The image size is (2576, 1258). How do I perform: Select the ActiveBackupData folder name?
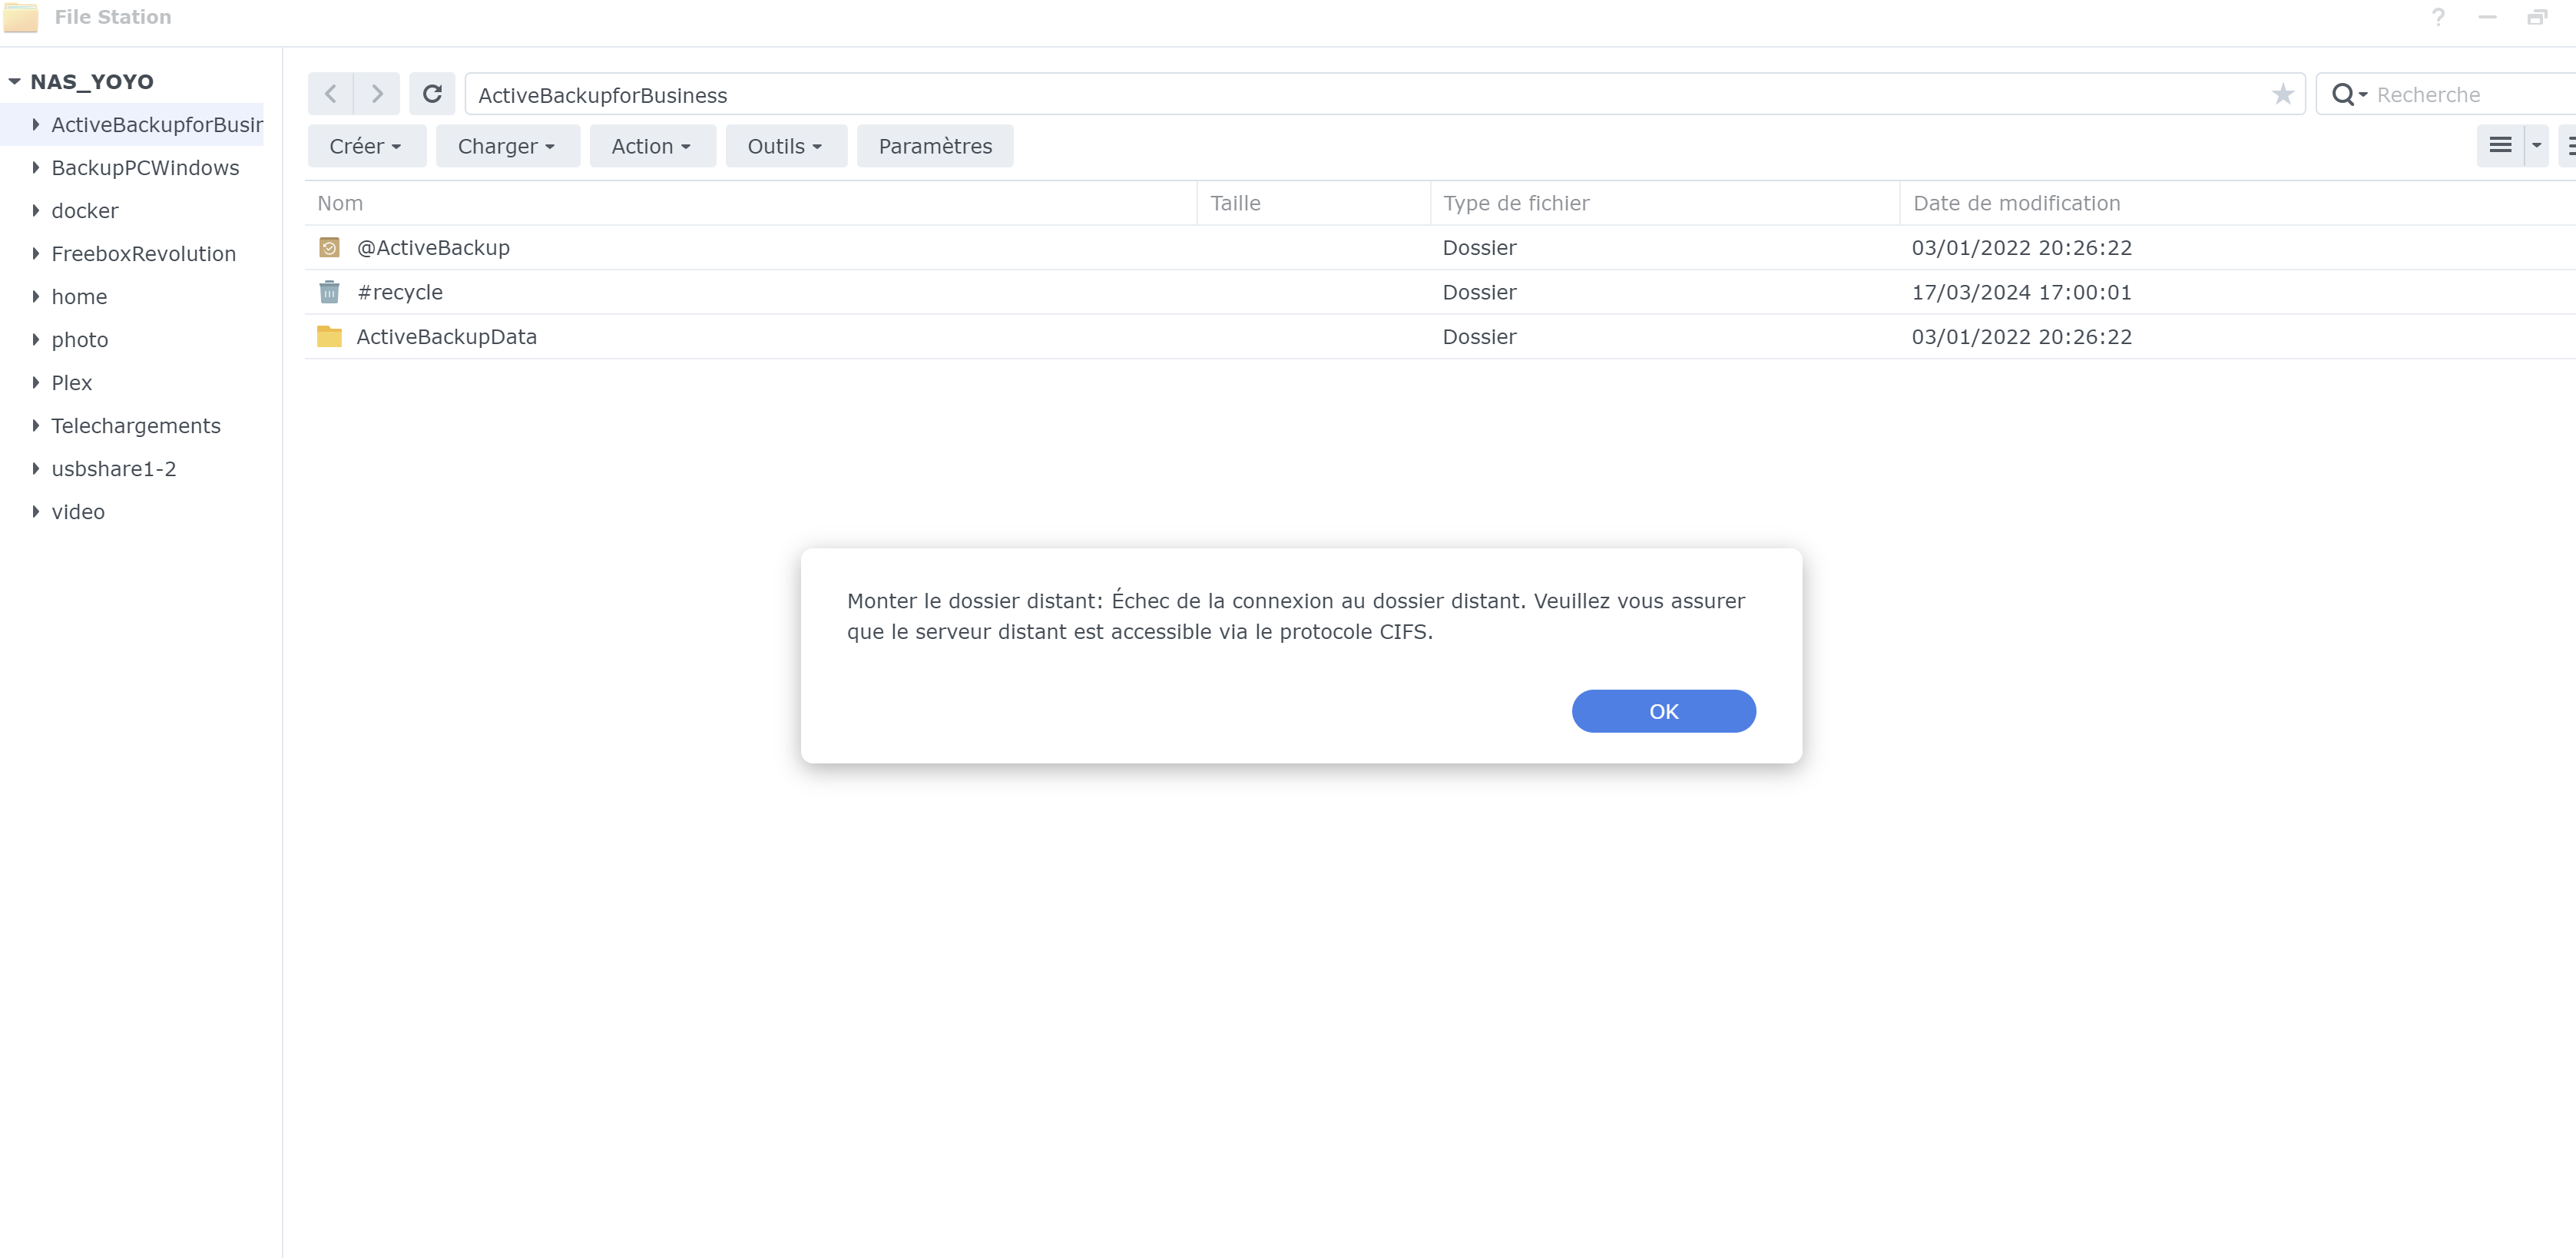(x=446, y=336)
